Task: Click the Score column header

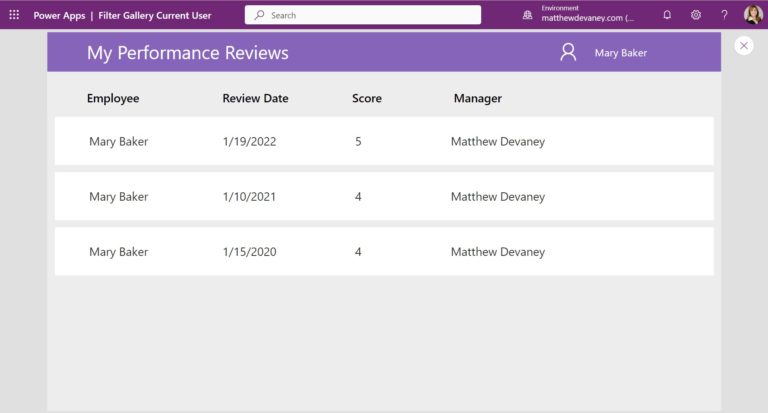Action: click(x=366, y=99)
